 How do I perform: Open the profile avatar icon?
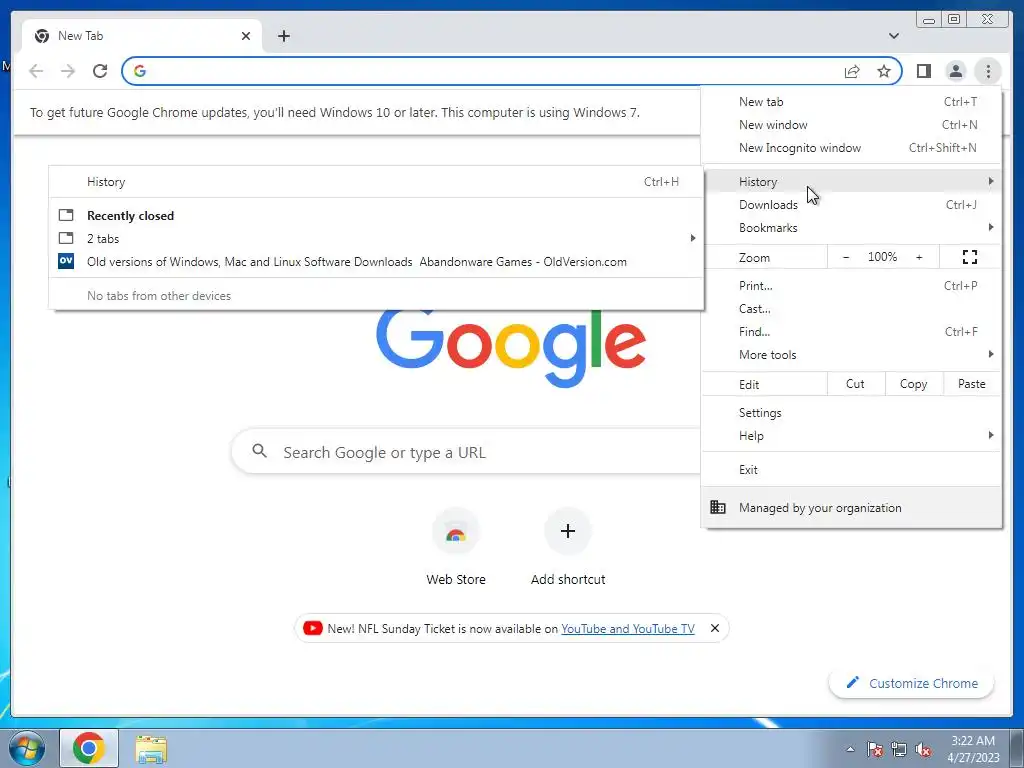[955, 71]
